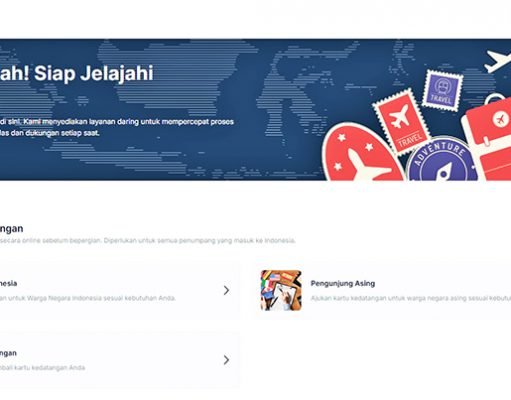Image resolution: width=511 pixels, height=400 pixels.
Task: Open the Pengunjung Asing thumbnail image
Action: [281, 290]
